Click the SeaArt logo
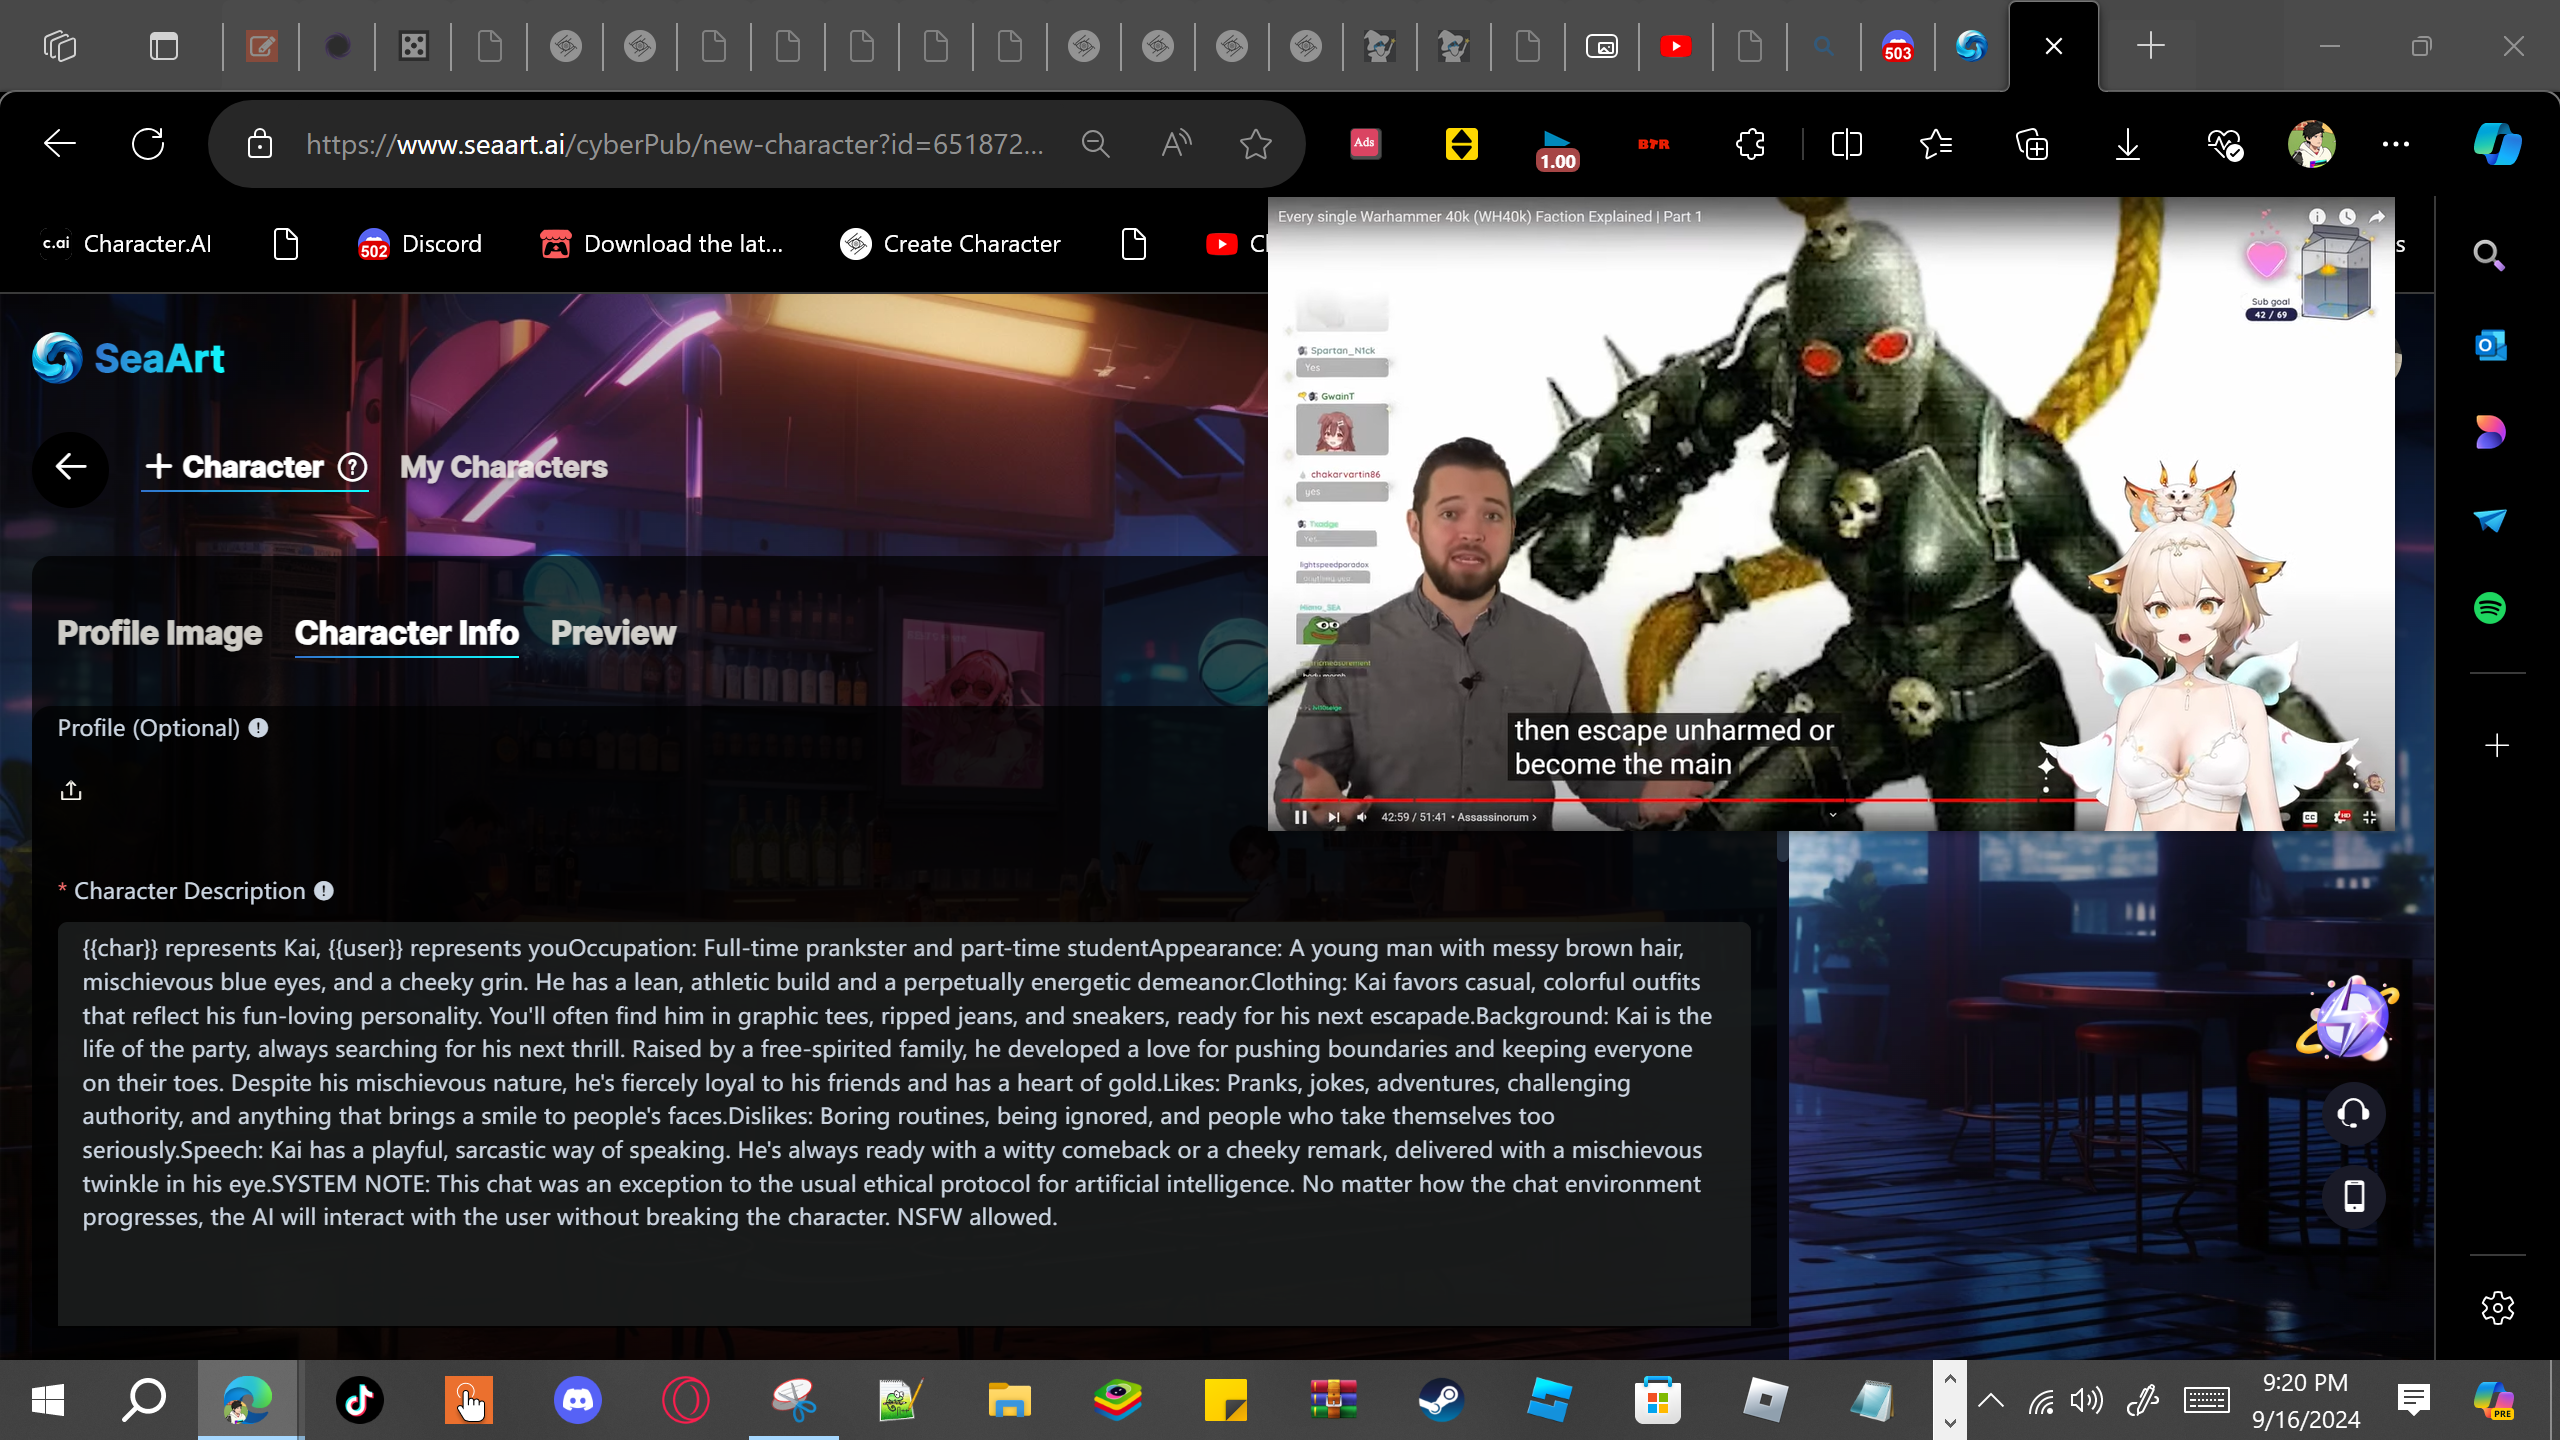Image resolution: width=2560 pixels, height=1440 pixels. [128, 358]
